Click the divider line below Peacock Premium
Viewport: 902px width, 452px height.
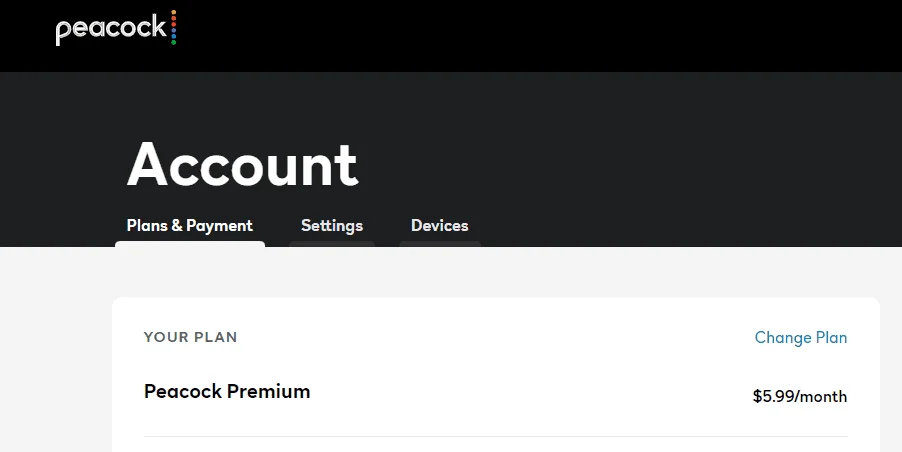pos(495,436)
